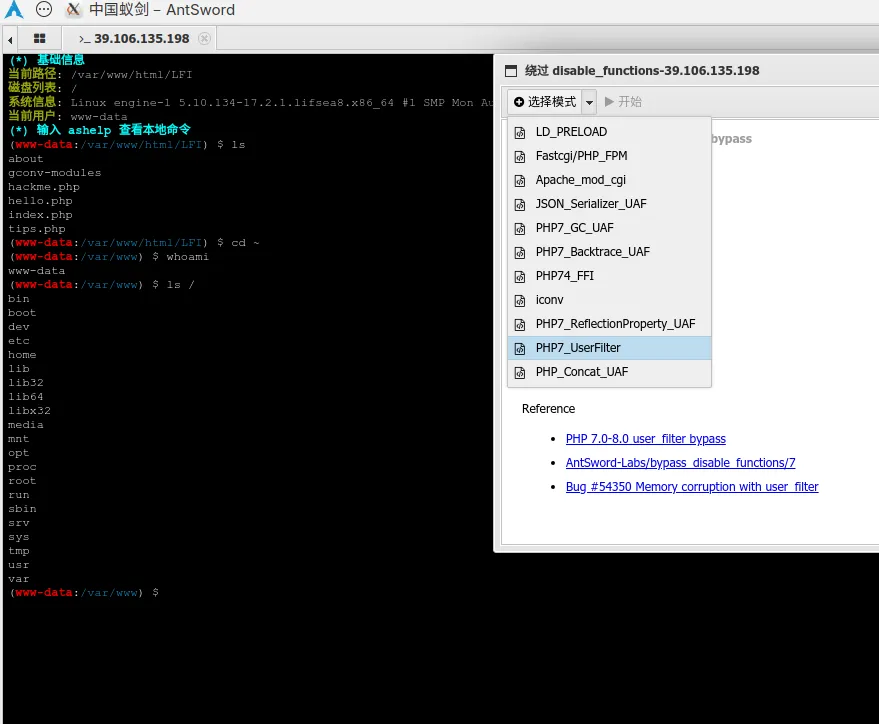This screenshot has height=724, width=879.
Task: Click the 系统信息 Linux engine-1 line
Action: pyautogui.click(x=250, y=103)
